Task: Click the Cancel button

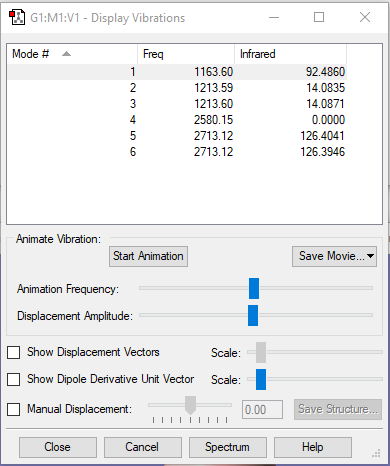Action: point(143,447)
